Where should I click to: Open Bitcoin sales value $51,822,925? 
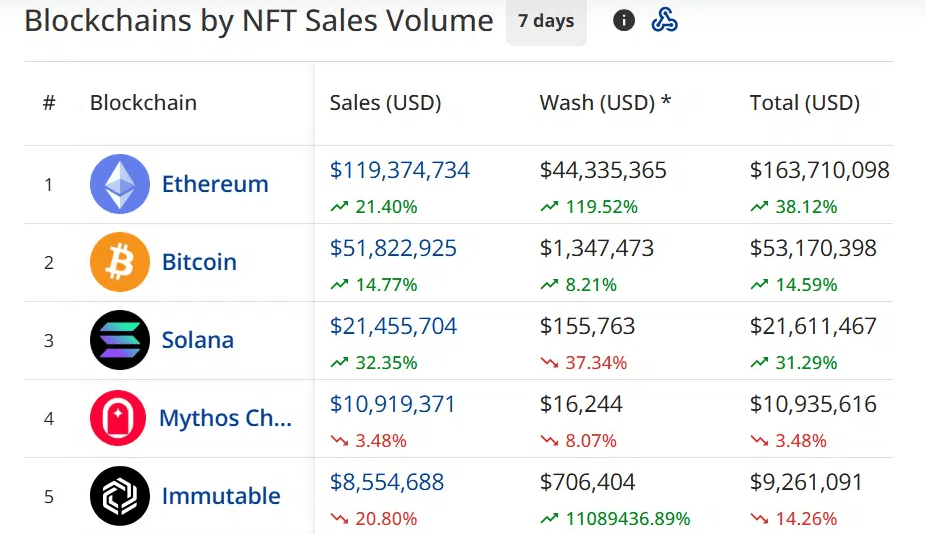pyautogui.click(x=393, y=248)
